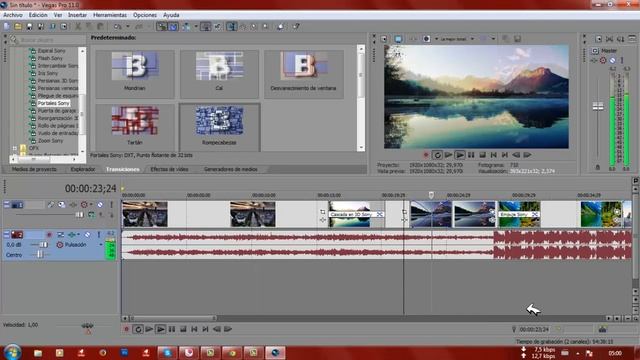Open the Archivo menu
The image size is (640, 360).
pos(13,15)
